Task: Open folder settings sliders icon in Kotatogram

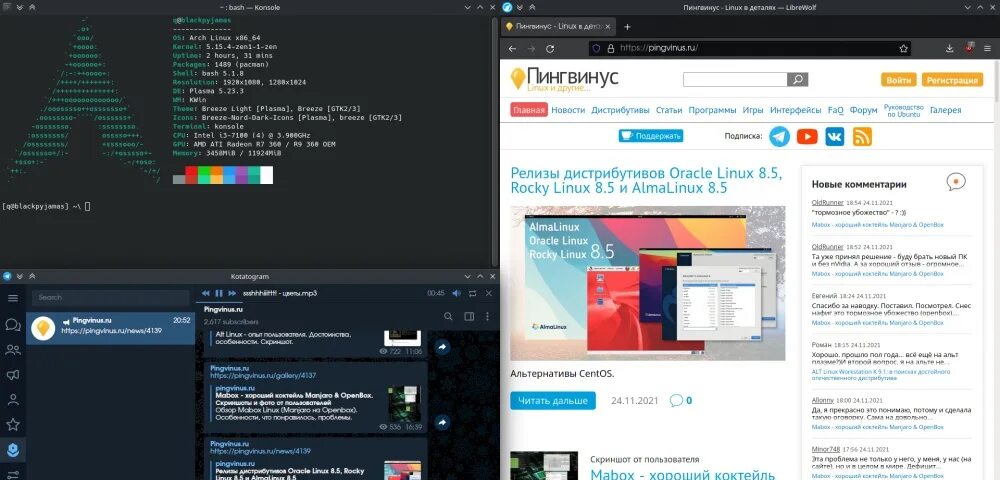Action: 12,474
